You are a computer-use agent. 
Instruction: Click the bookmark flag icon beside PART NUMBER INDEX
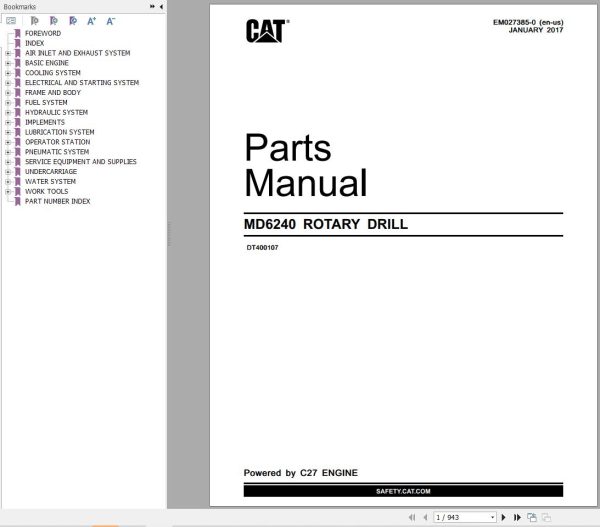coord(18,201)
